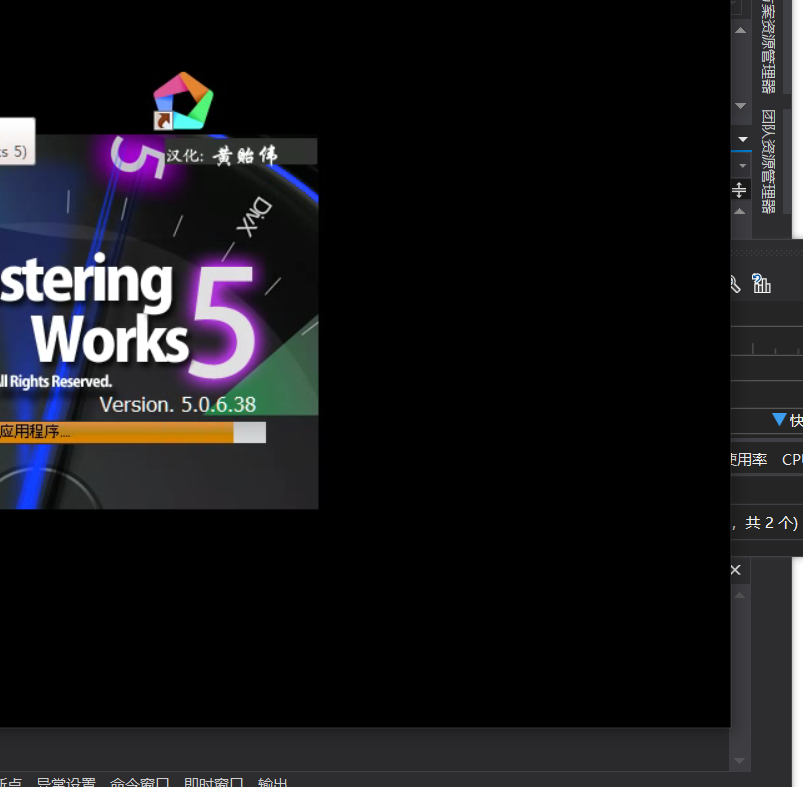Click the 使用率 tab in the diagnostics panel
Image resolution: width=803 pixels, height=787 pixels.
point(749,459)
